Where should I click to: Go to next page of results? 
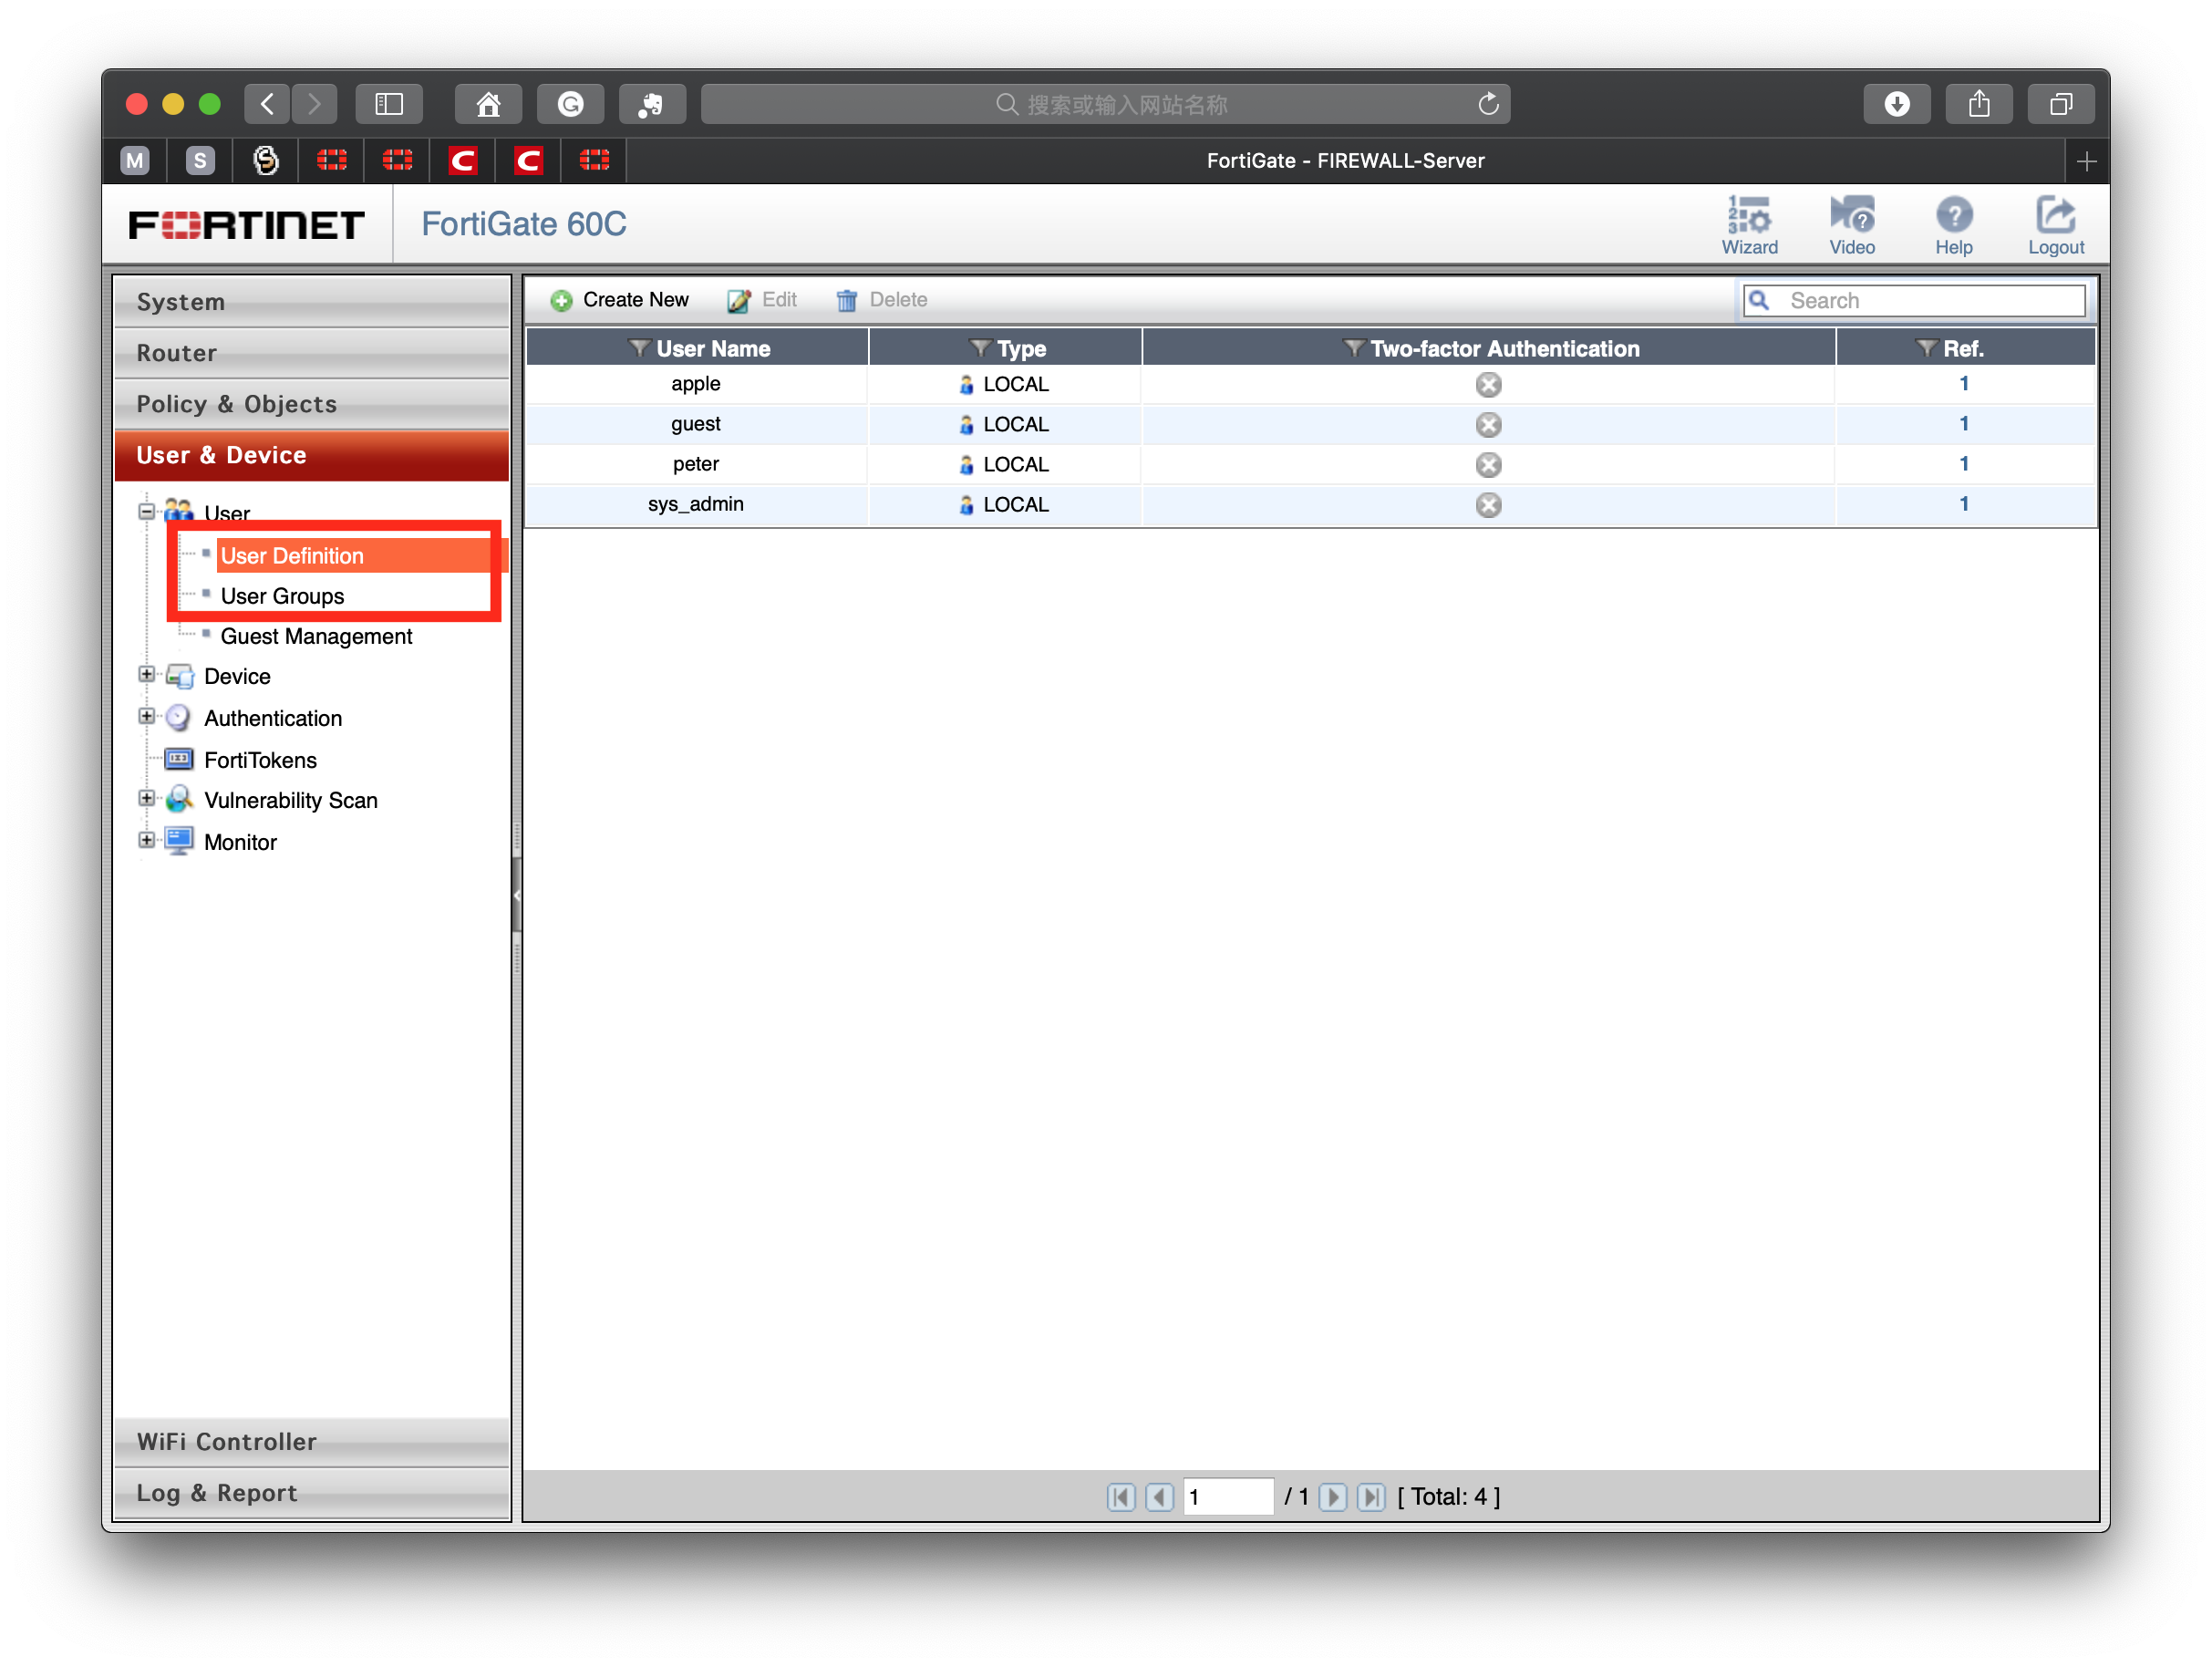[1332, 1496]
